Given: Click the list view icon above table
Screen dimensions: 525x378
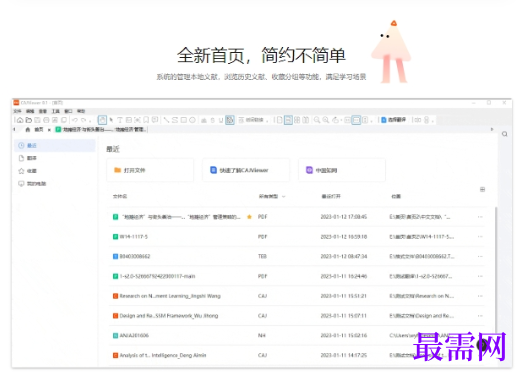Looking at the screenshot, I should [482, 190].
